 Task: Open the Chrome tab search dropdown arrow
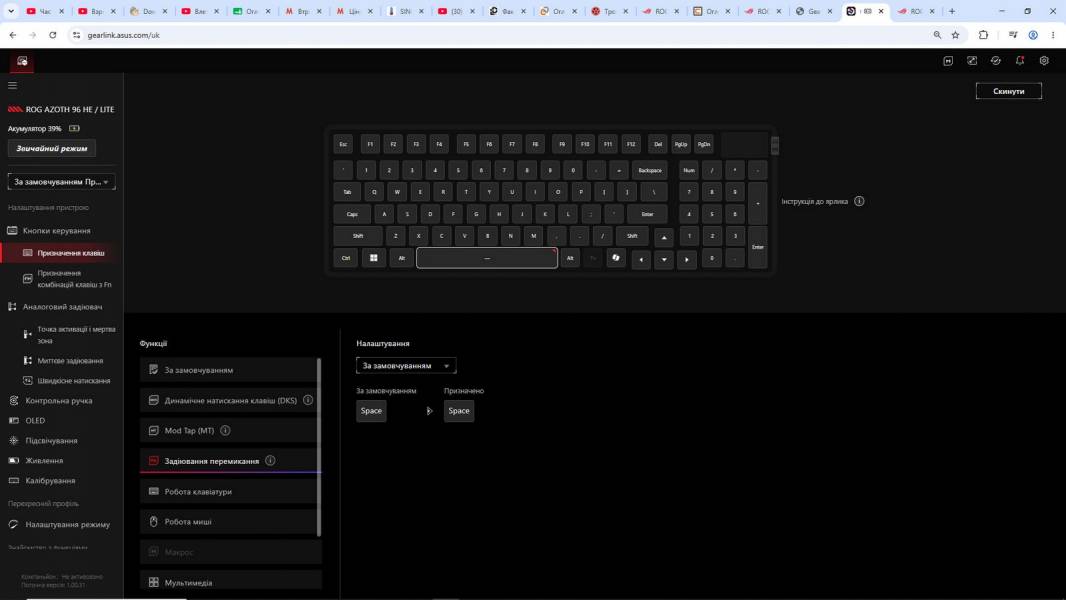(11, 11)
